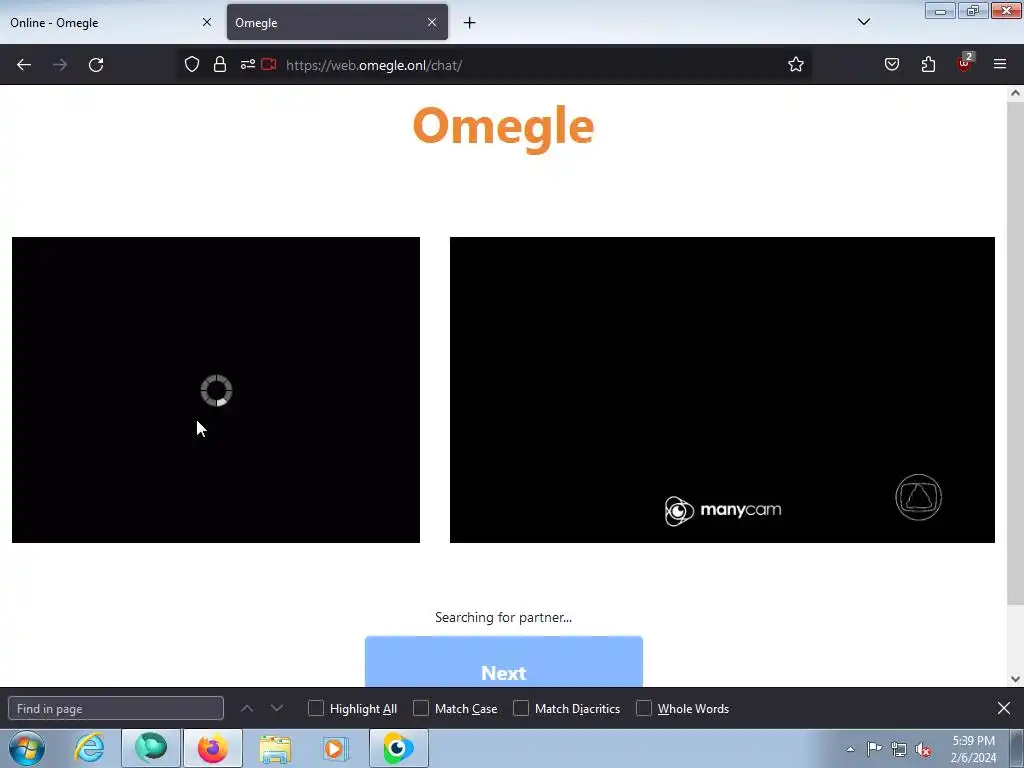
Task: Open the Firefox application menu
Action: click(x=1000, y=64)
